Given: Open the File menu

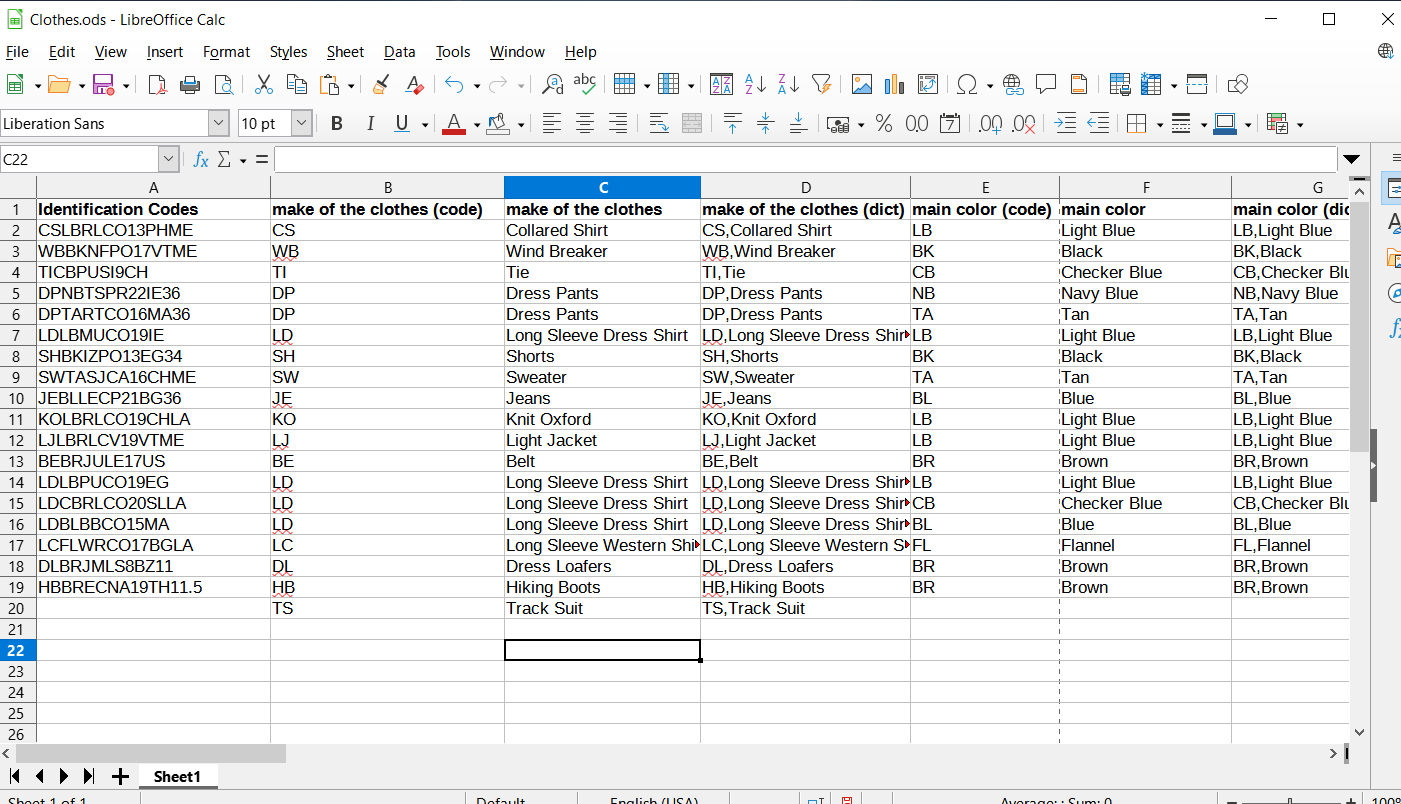Looking at the screenshot, I should [17, 52].
